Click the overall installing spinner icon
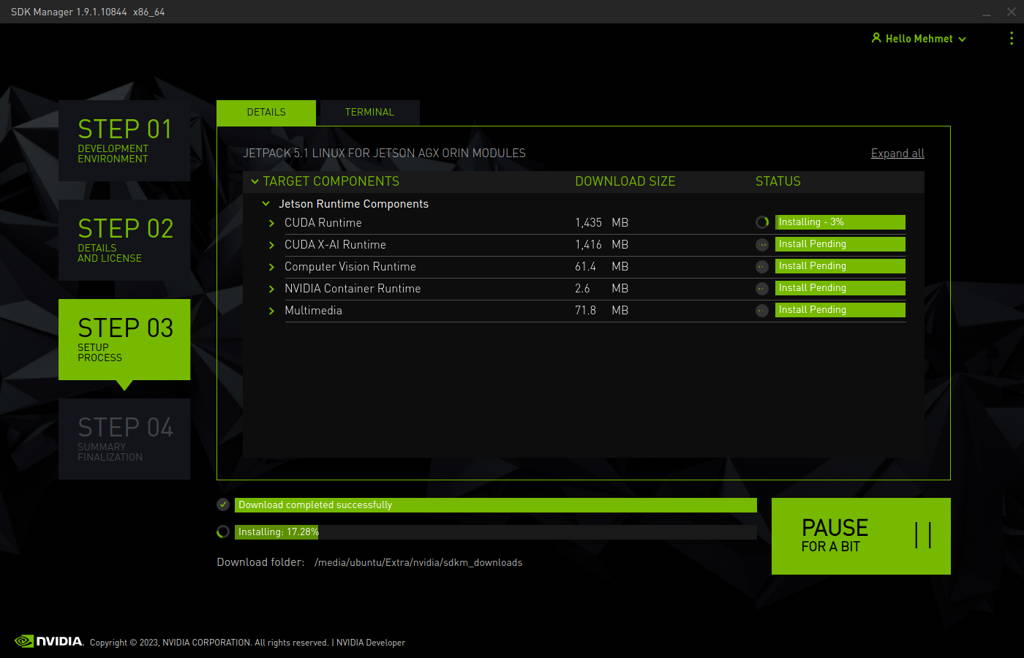The image size is (1024, 658). [x=223, y=532]
